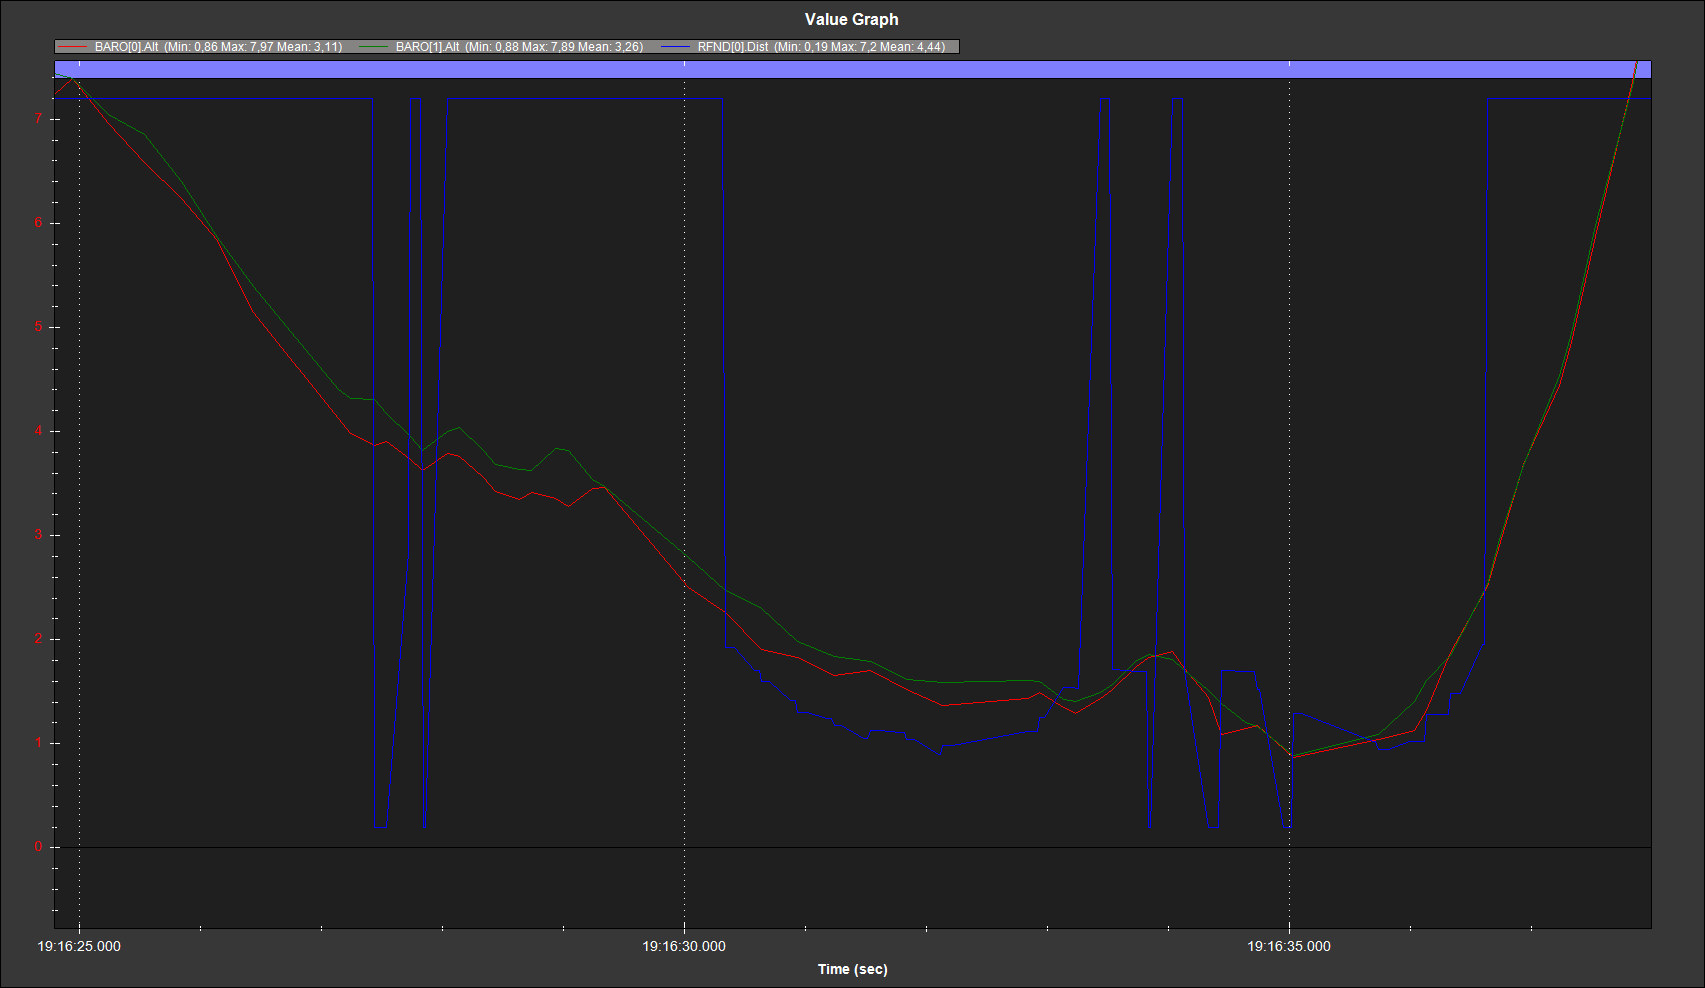Screen dimensions: 1705x988
Task: Click the green line sample in BARO[1] legend
Action: point(374,47)
